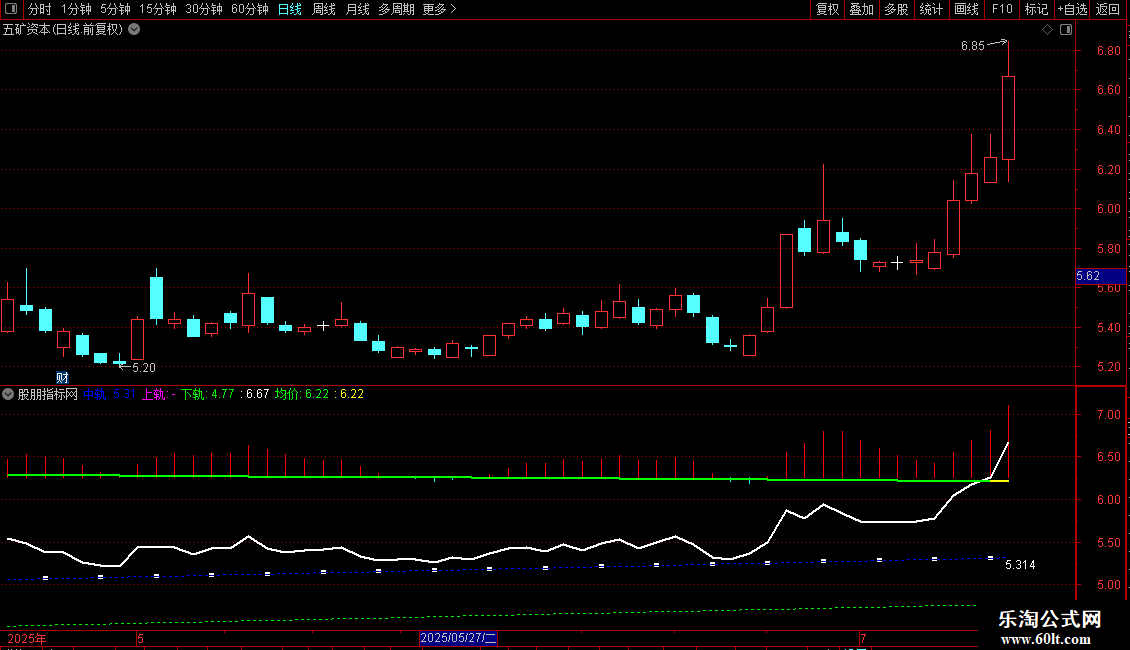Screen dimensions: 1130x650
Task: Click the diamond icon in the chart corner
Action: pyautogui.click(x=1048, y=30)
